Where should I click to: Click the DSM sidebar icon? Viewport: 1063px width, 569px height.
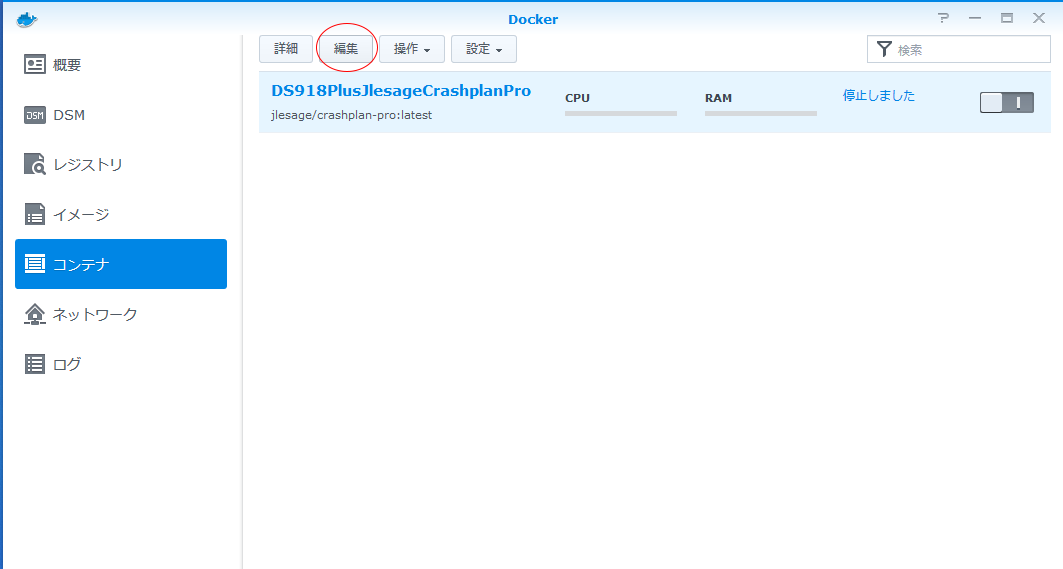pos(35,115)
